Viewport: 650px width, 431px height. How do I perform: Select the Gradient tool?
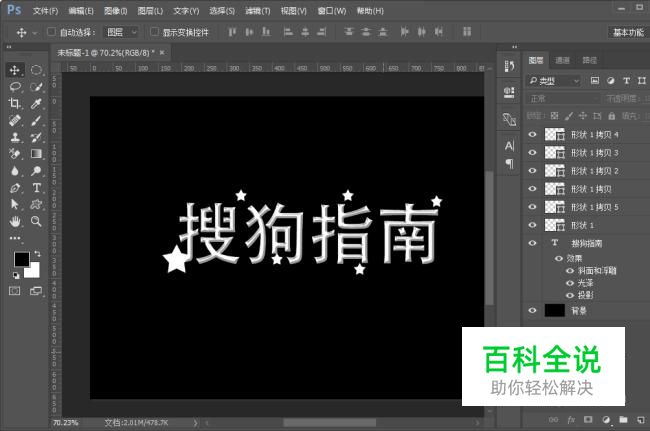pyautogui.click(x=36, y=154)
